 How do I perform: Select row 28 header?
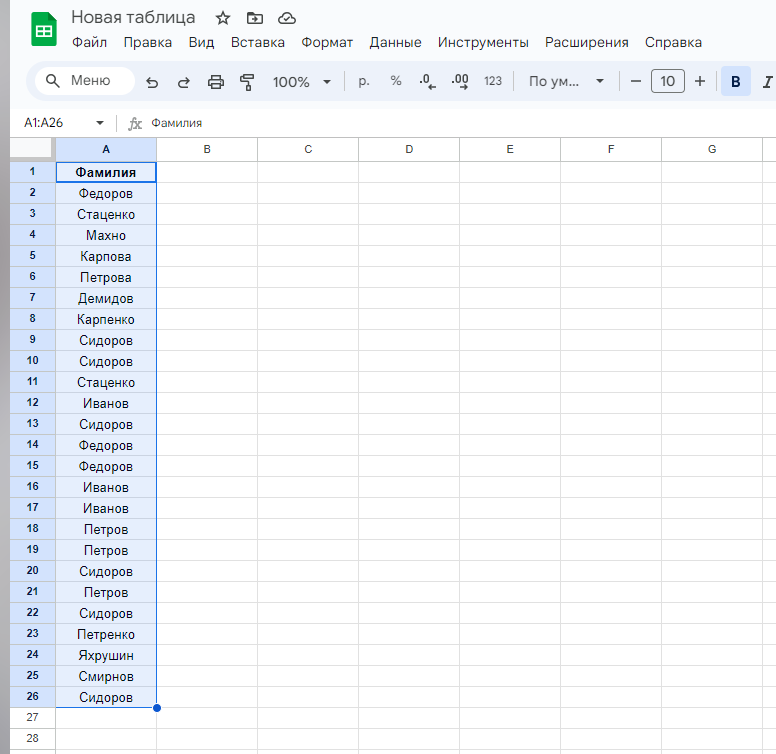pos(33,739)
